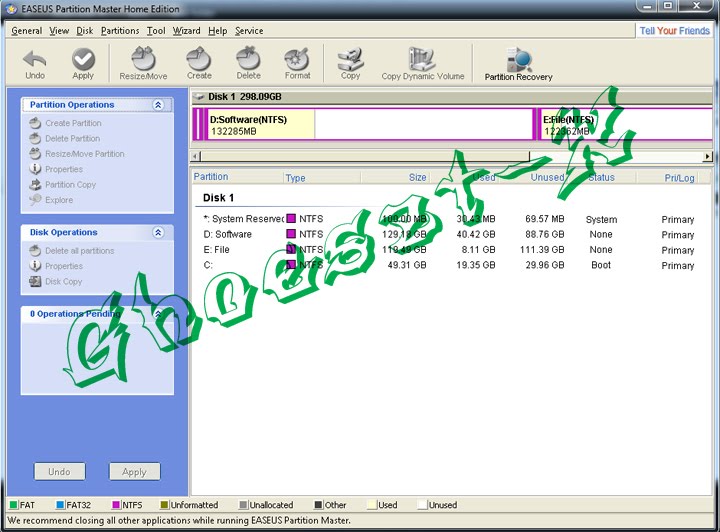Screen dimensions: 720x532
Task: Click the 49.31 GB size value
Action: (407, 265)
